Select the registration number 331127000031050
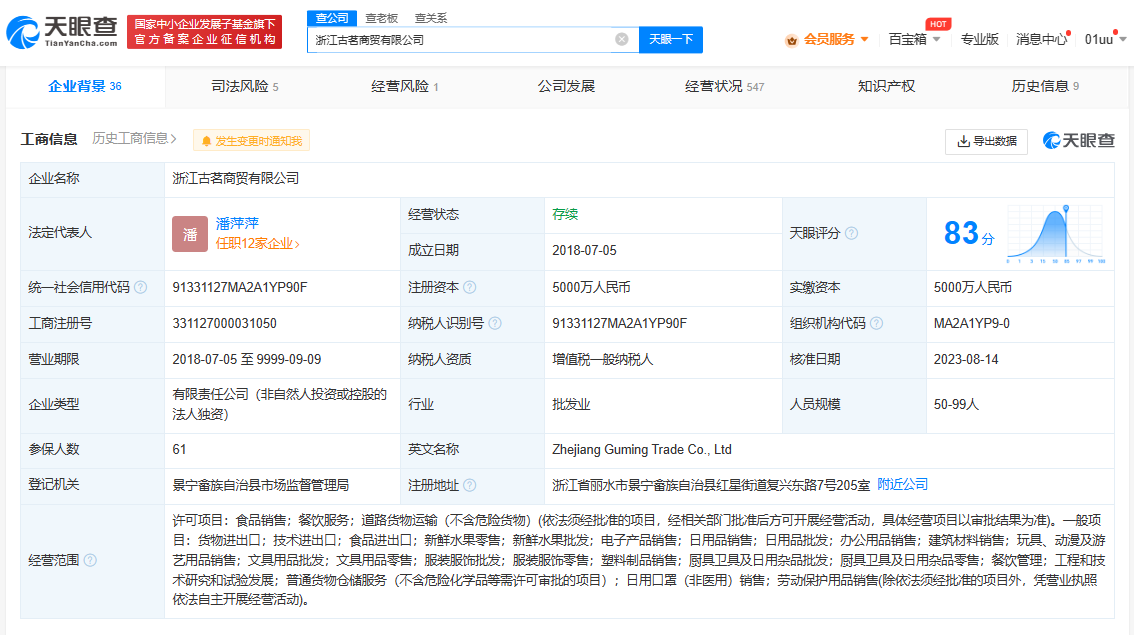1134x635 pixels. 224,323
